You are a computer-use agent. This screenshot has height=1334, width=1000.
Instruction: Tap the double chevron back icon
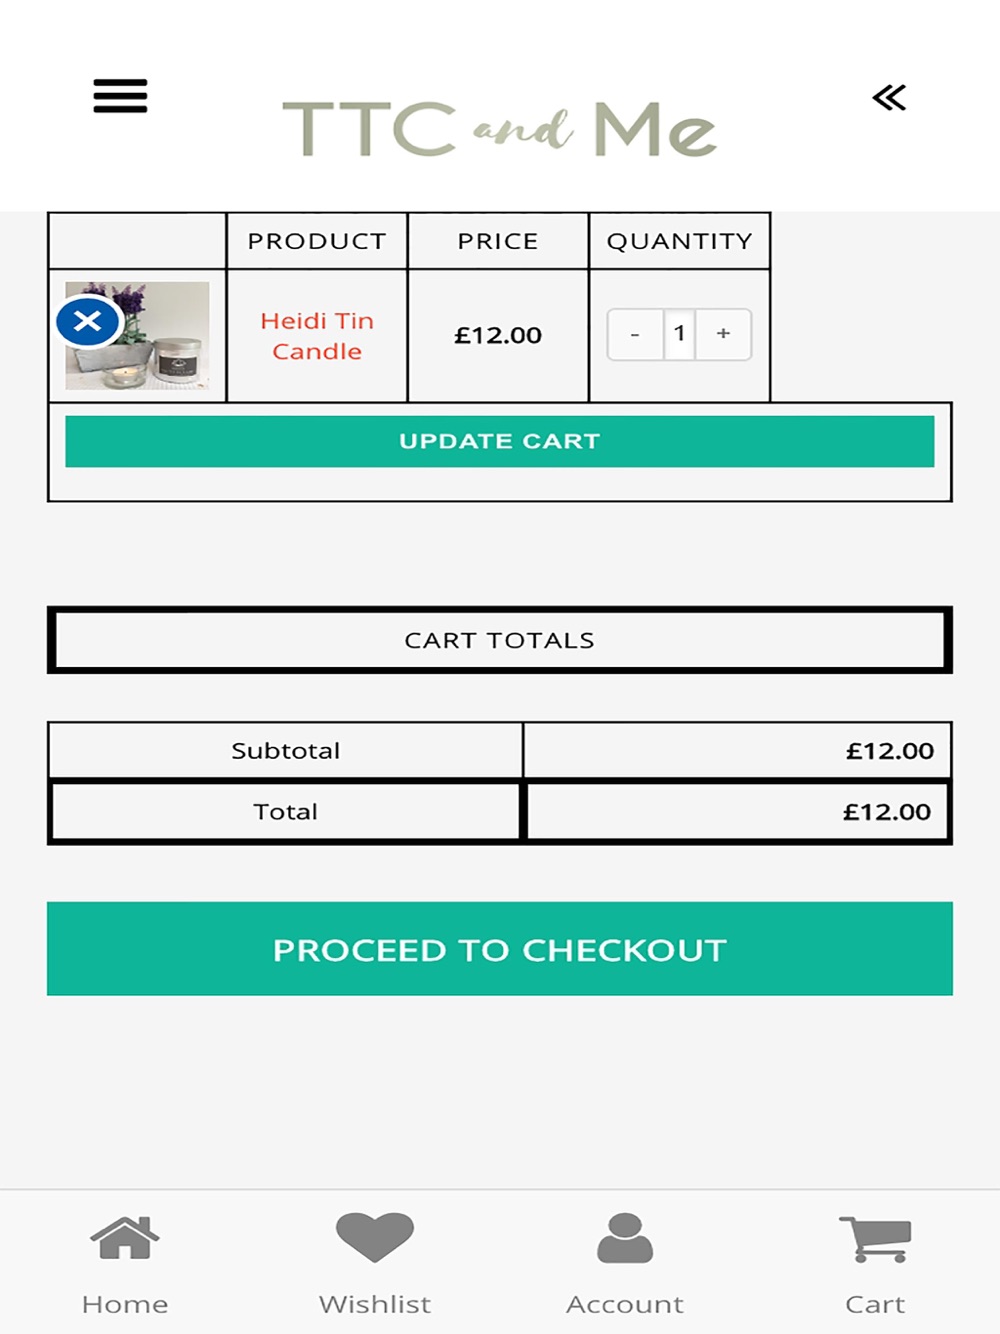tap(889, 97)
